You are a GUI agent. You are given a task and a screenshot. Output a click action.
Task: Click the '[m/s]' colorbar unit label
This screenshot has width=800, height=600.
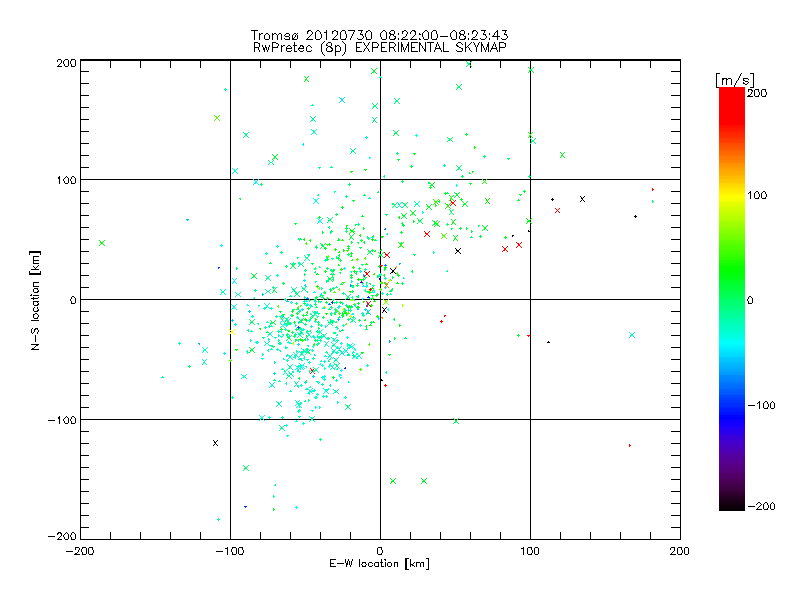pos(735,80)
